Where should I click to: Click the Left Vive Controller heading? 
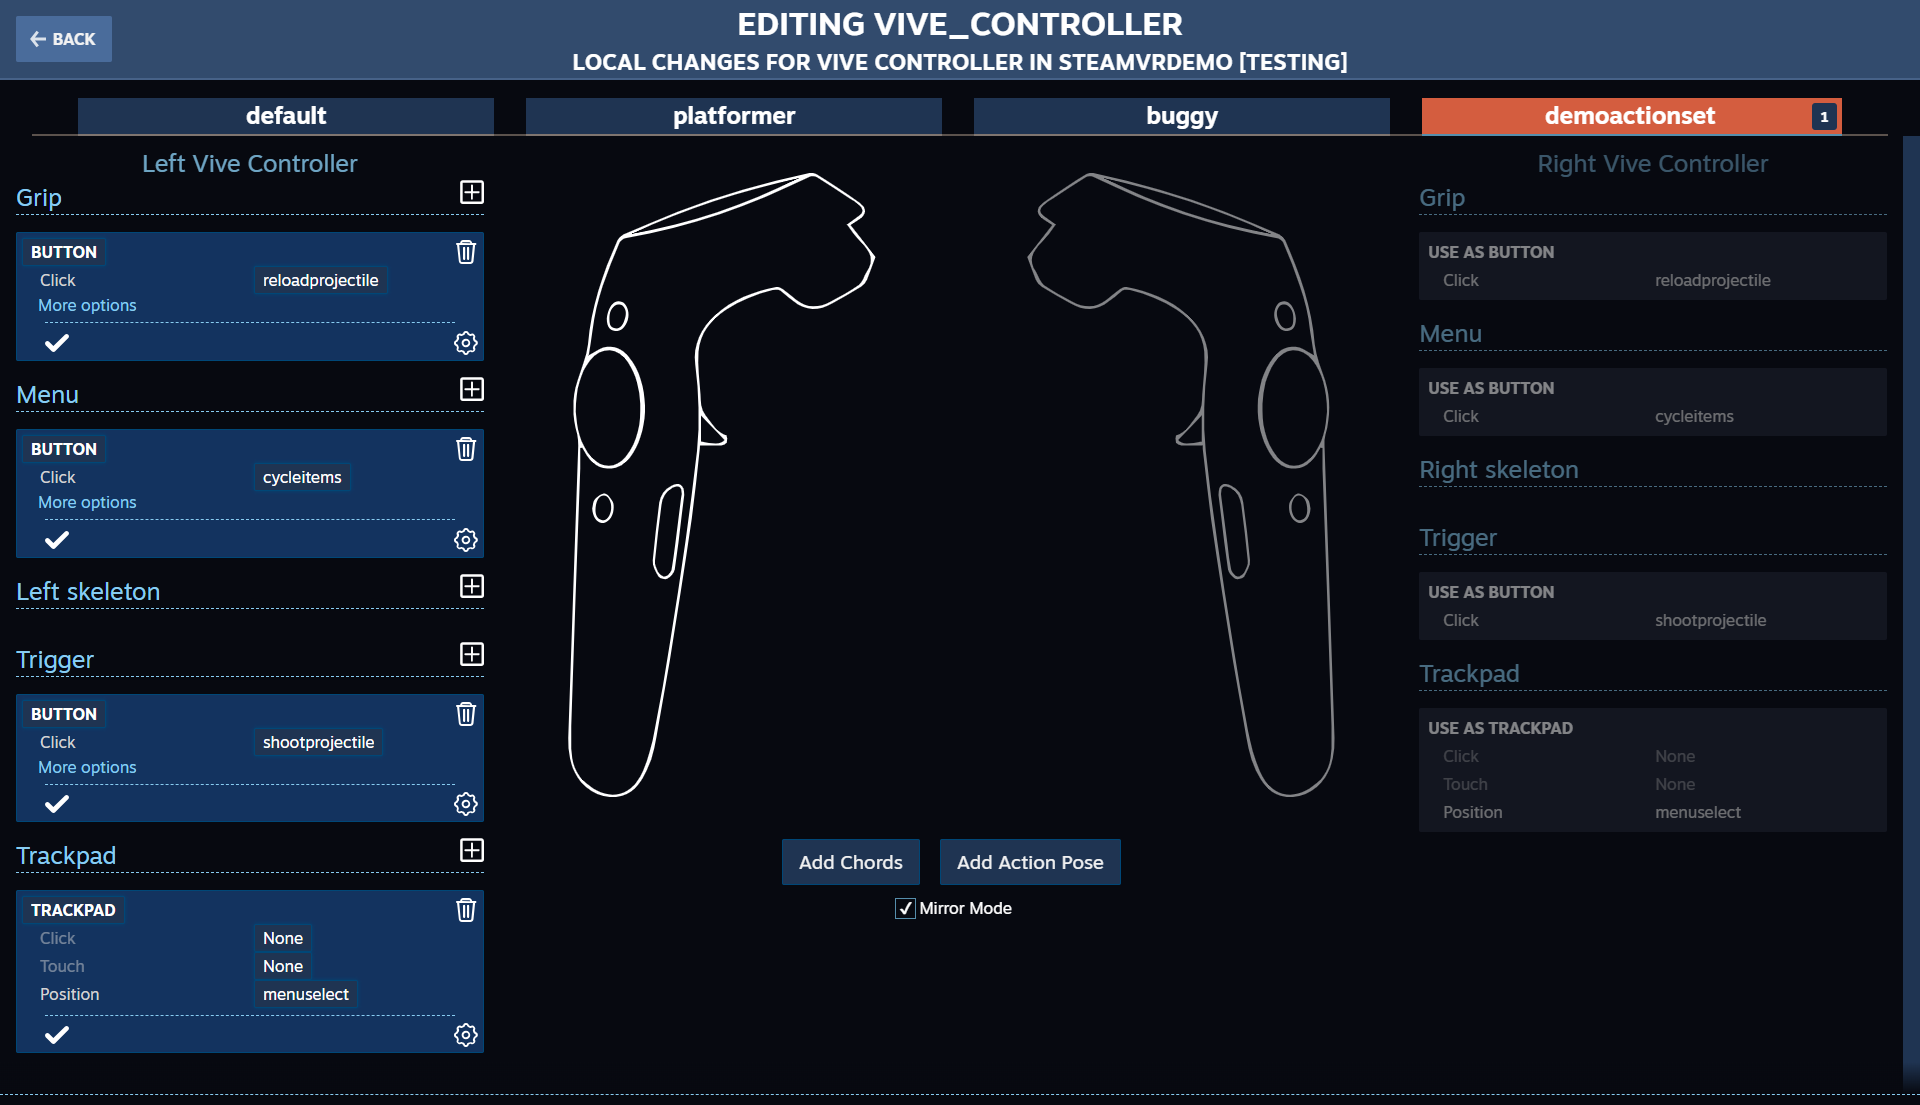[249, 163]
